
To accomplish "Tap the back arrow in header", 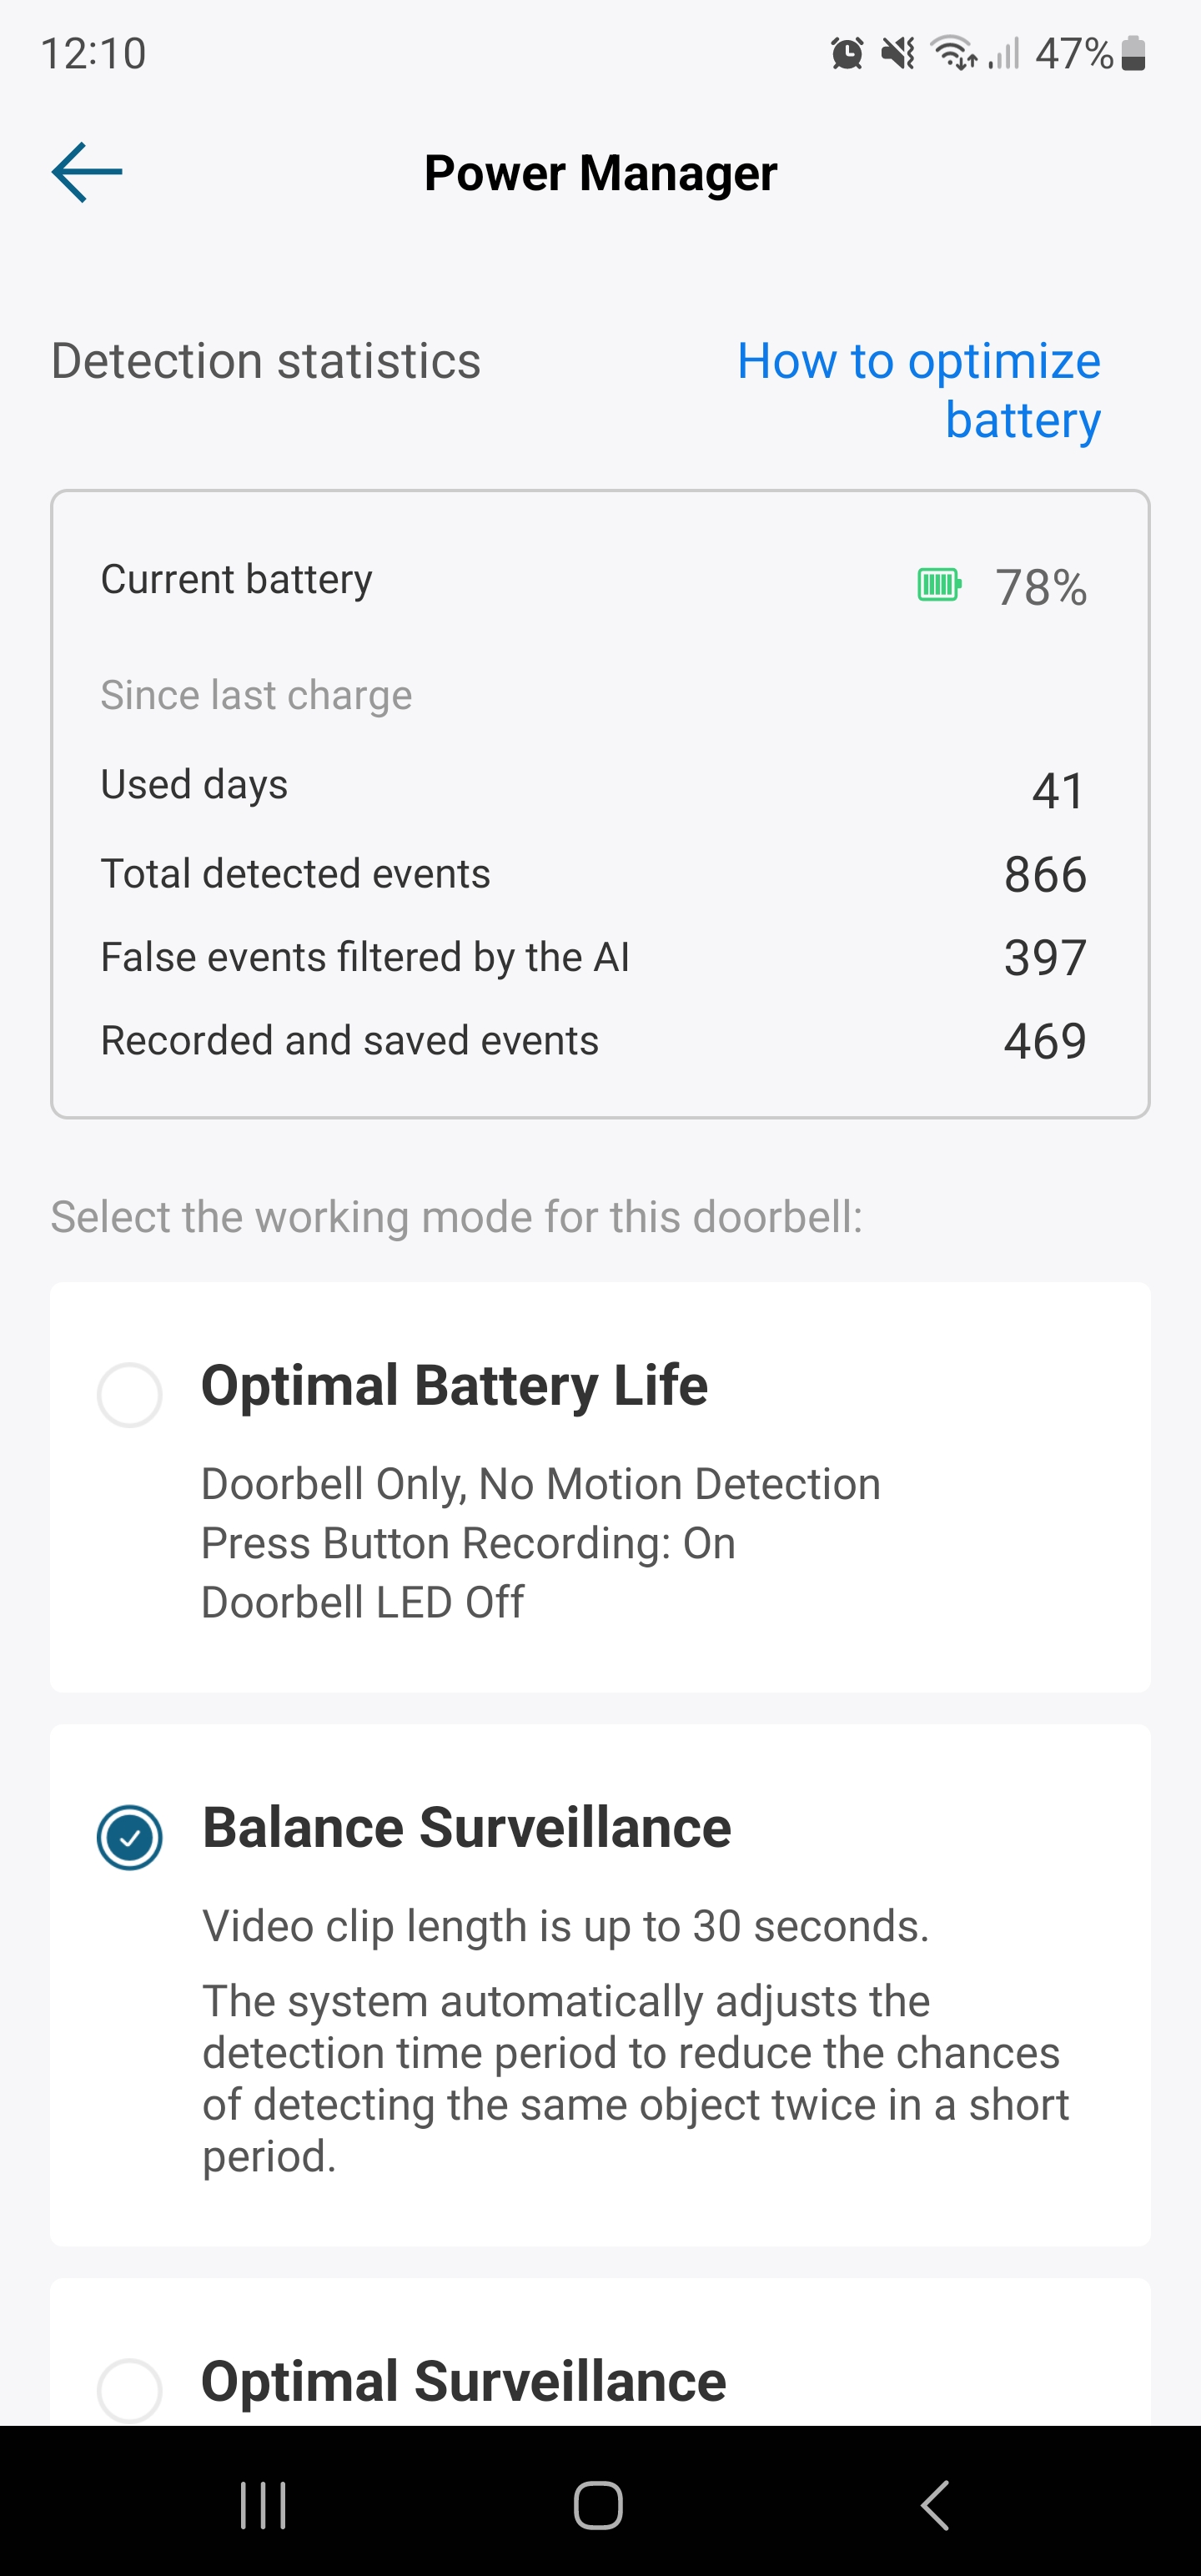I will (x=87, y=172).
